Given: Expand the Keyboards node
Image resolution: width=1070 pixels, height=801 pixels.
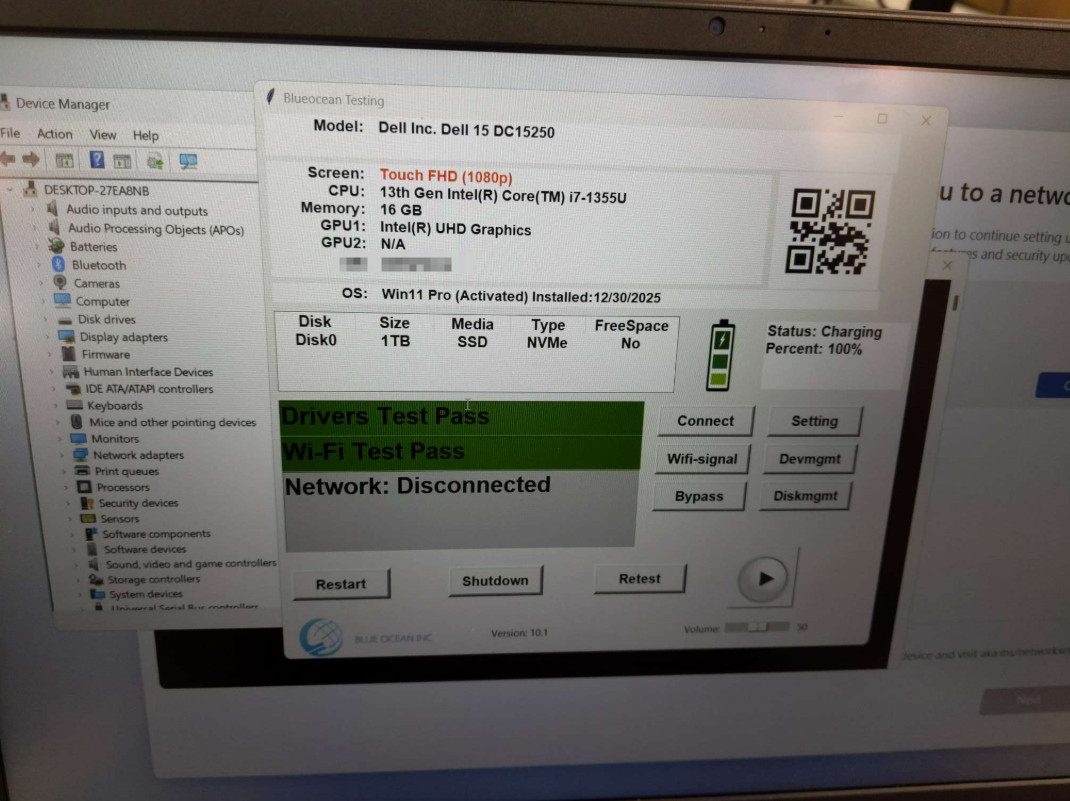Looking at the screenshot, I should (x=56, y=405).
